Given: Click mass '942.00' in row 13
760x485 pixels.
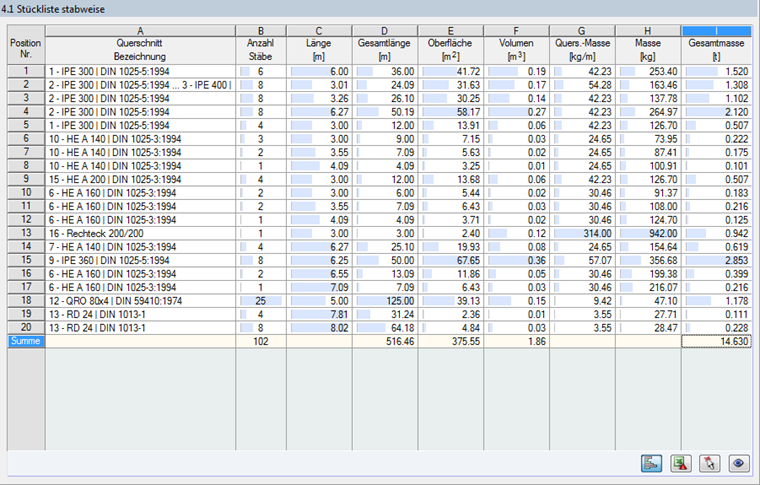Looking at the screenshot, I should [x=648, y=233].
